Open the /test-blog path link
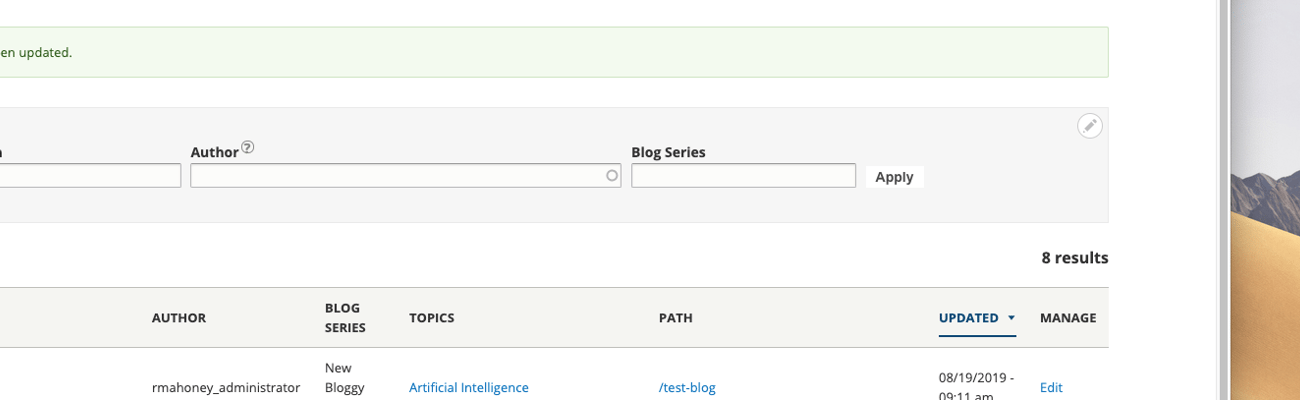1300x400 pixels. [x=687, y=388]
